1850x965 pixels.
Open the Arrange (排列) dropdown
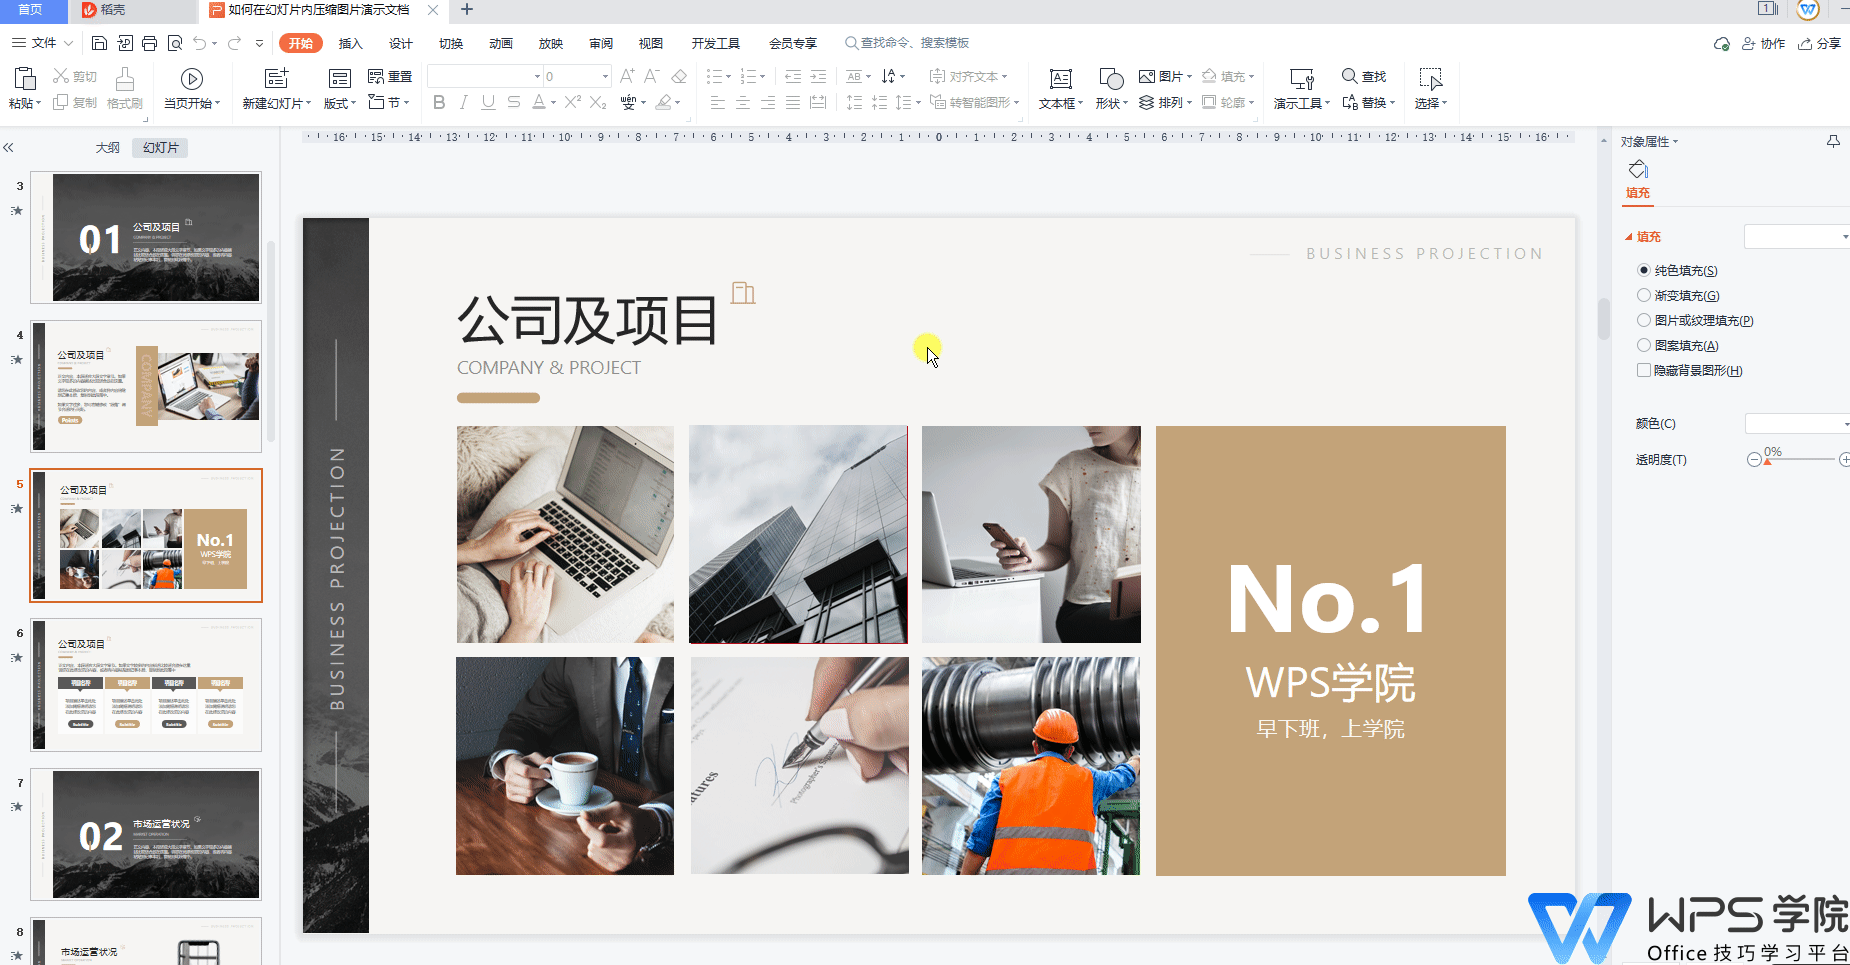point(1166,102)
